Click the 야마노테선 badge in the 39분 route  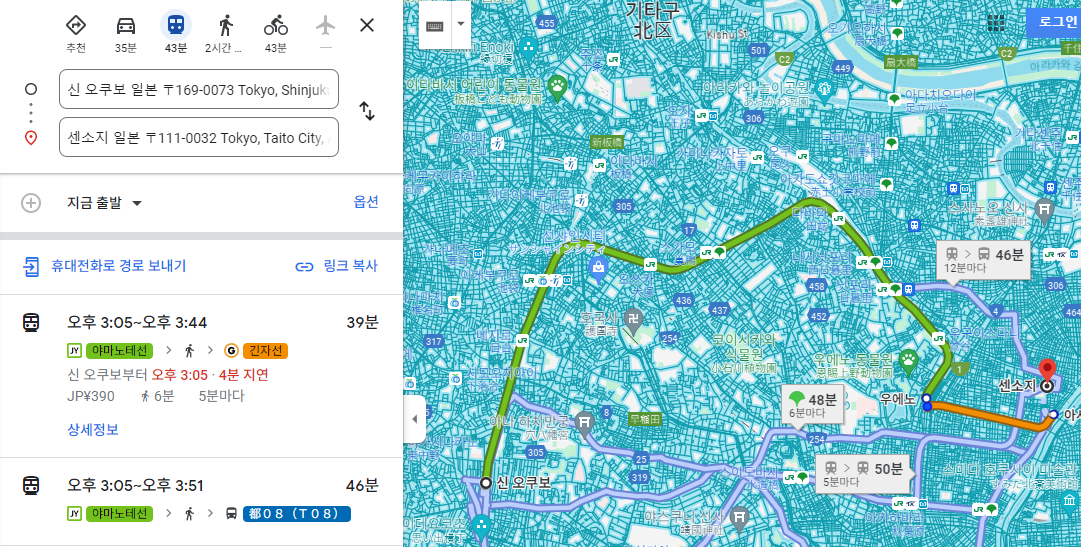[119, 351]
